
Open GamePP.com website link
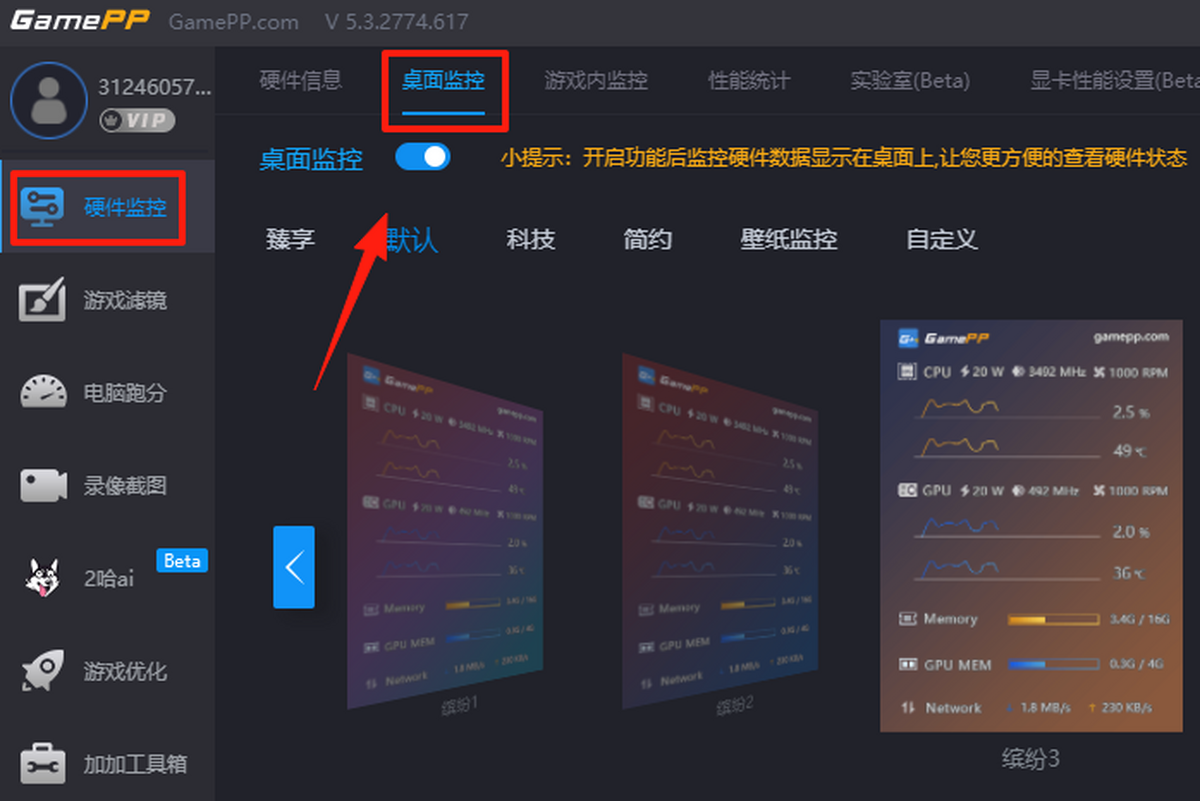[235, 21]
